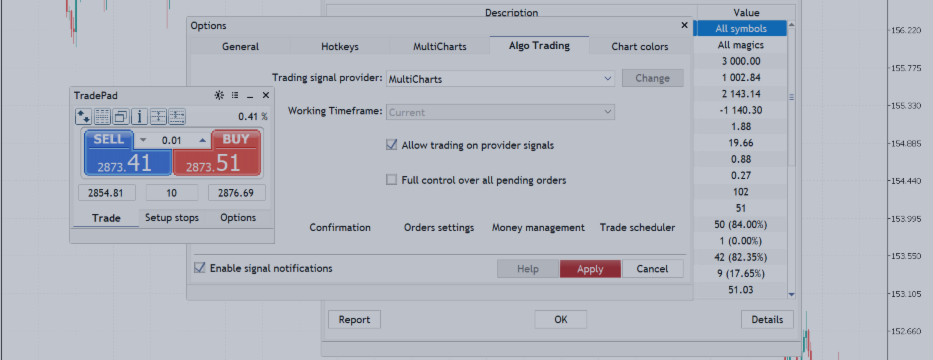Click the Details button in background window
This screenshot has height=360, width=933.
(x=767, y=320)
